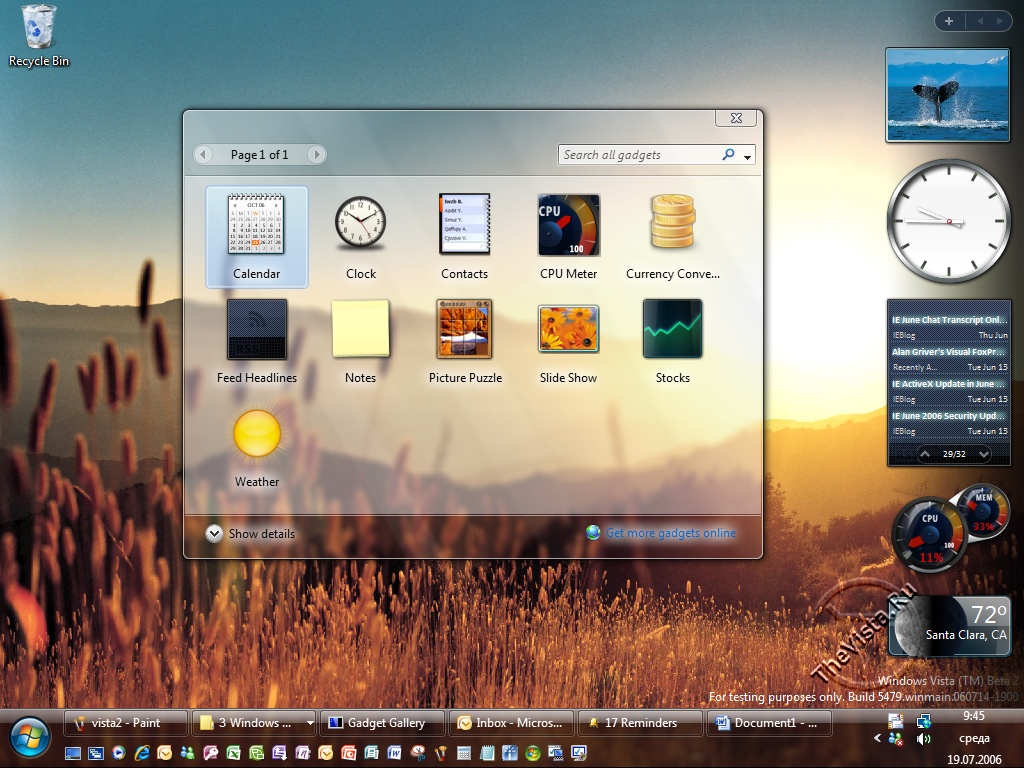Open the search options dropdown arrow

pos(747,156)
